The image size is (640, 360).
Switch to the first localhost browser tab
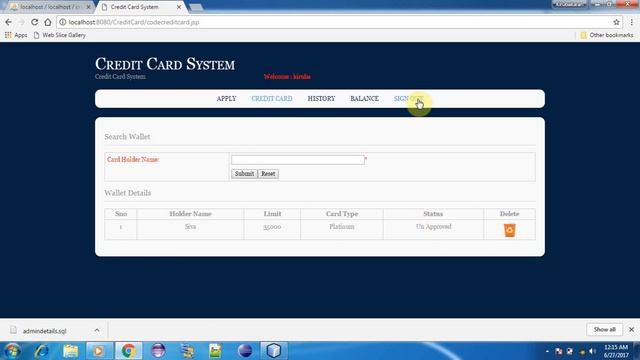pos(49,7)
